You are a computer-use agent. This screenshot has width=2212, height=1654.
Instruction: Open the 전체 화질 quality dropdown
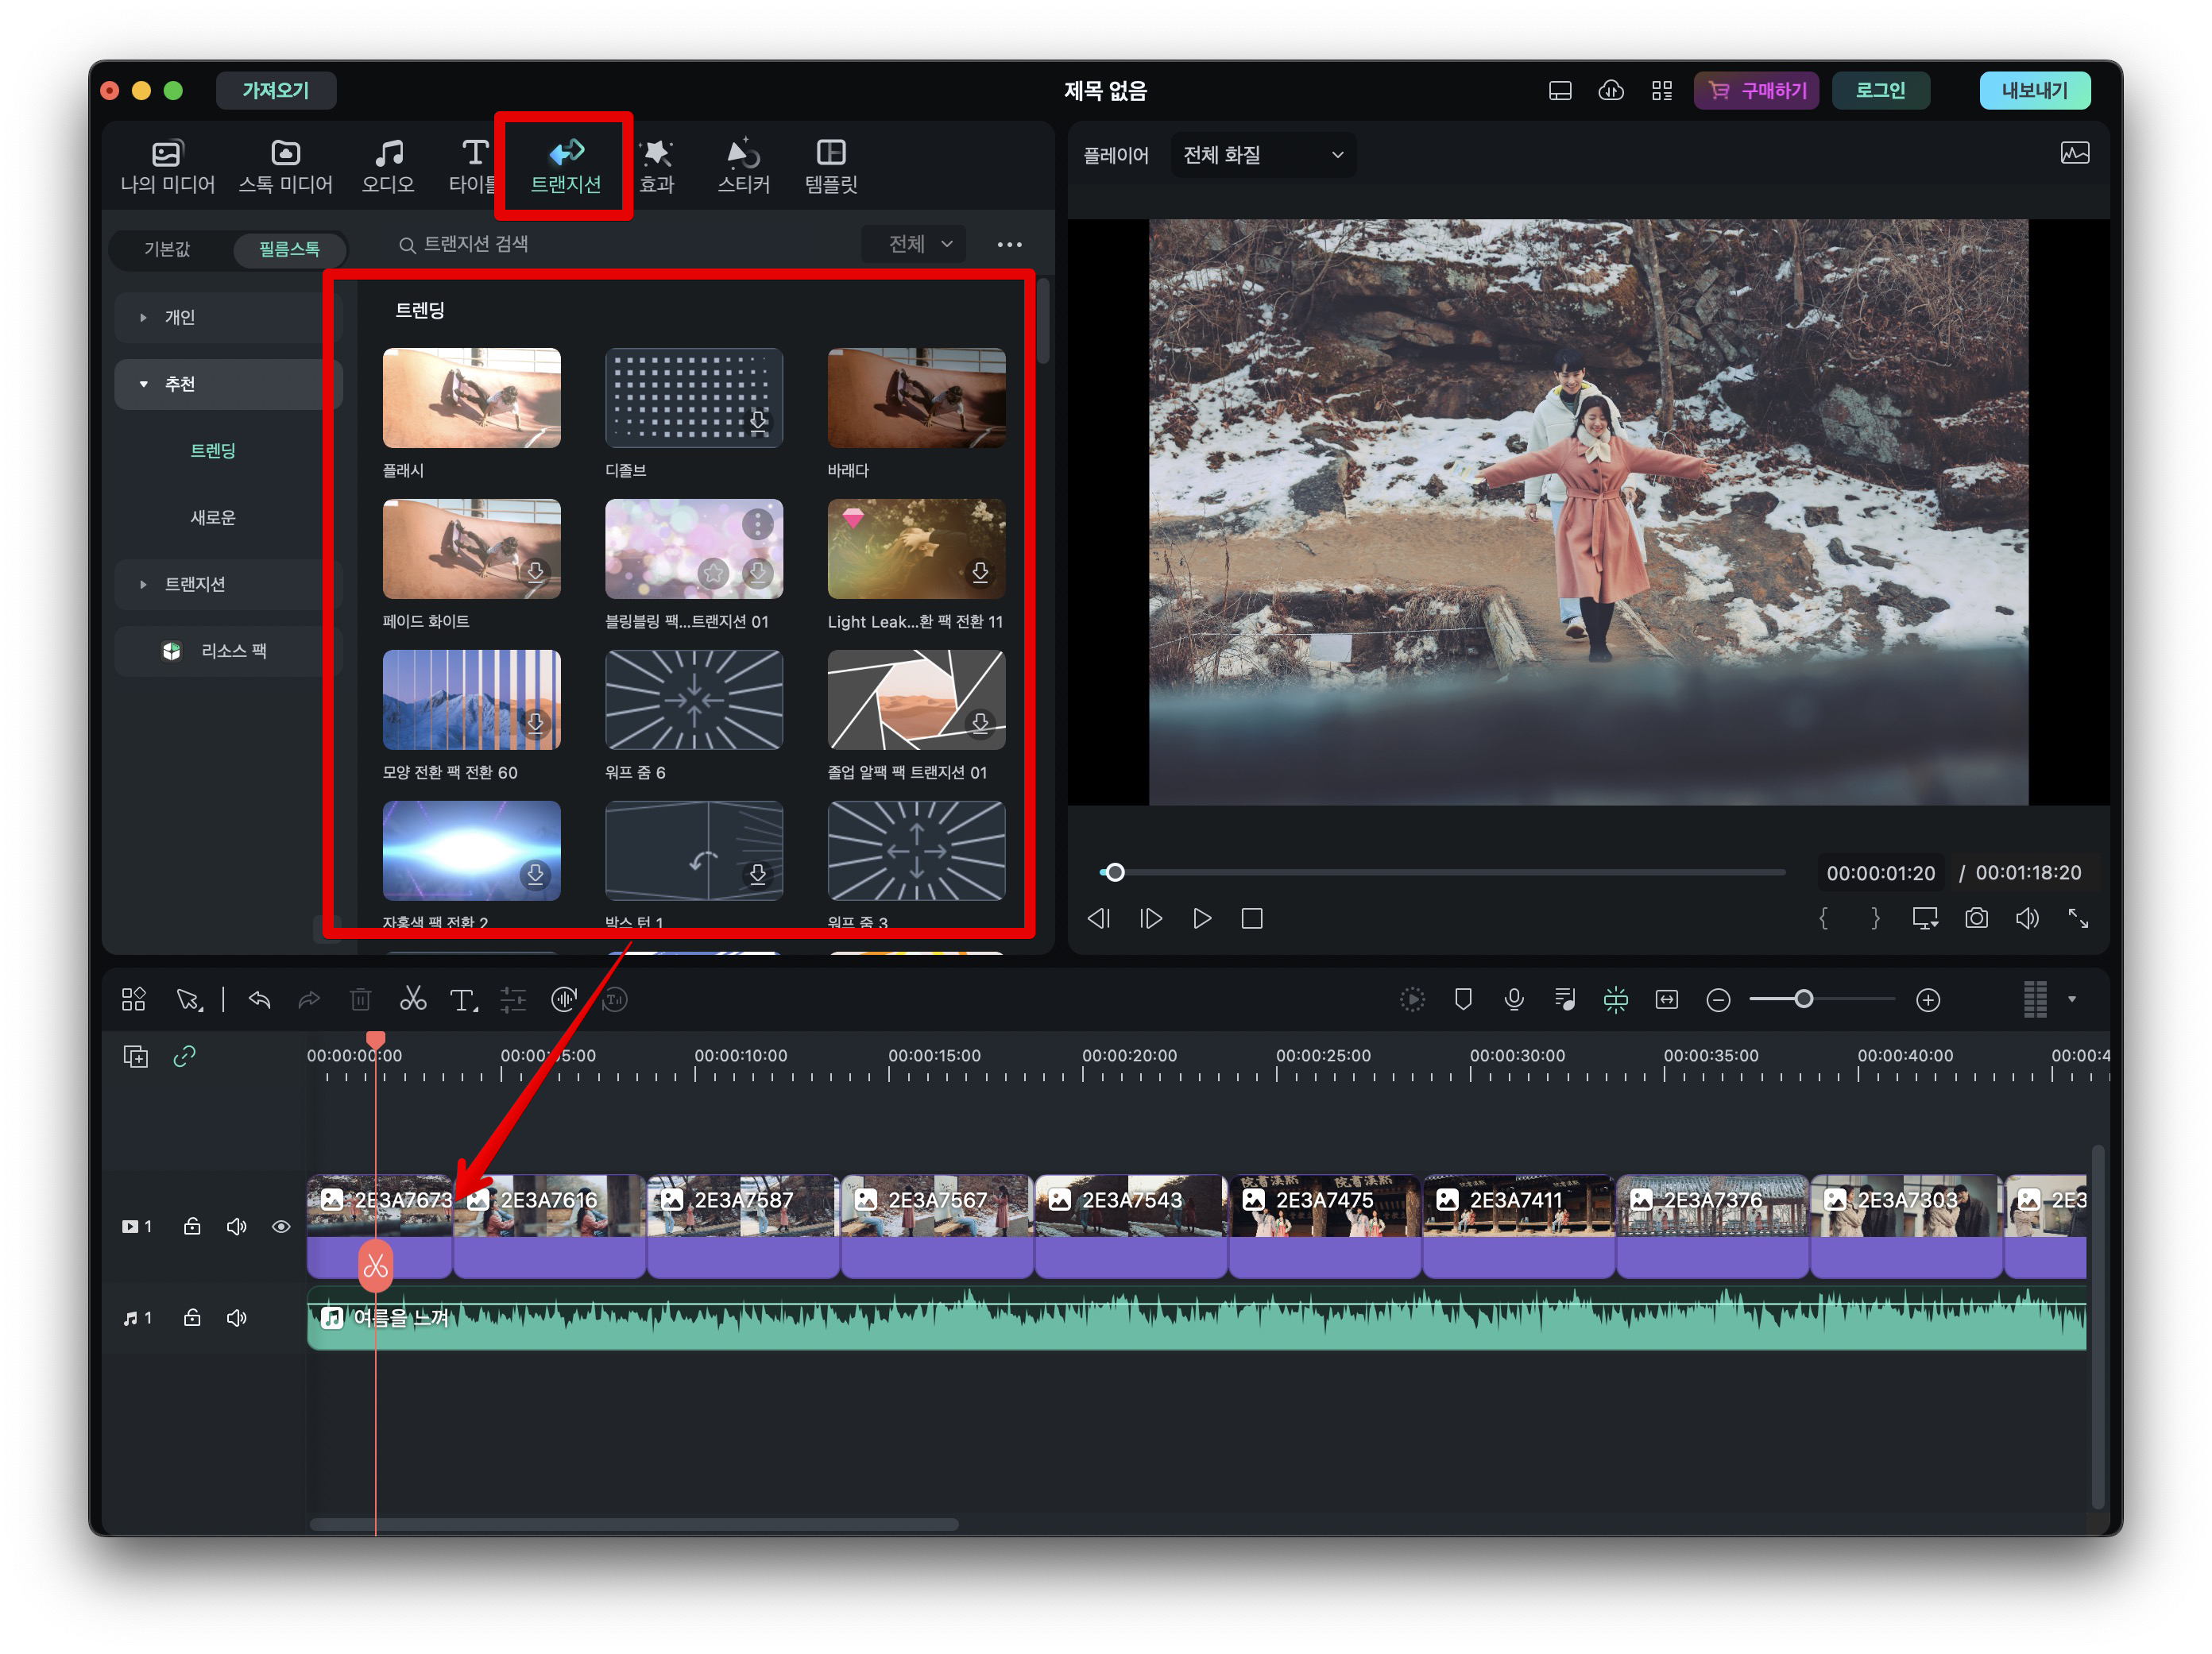coord(1262,155)
